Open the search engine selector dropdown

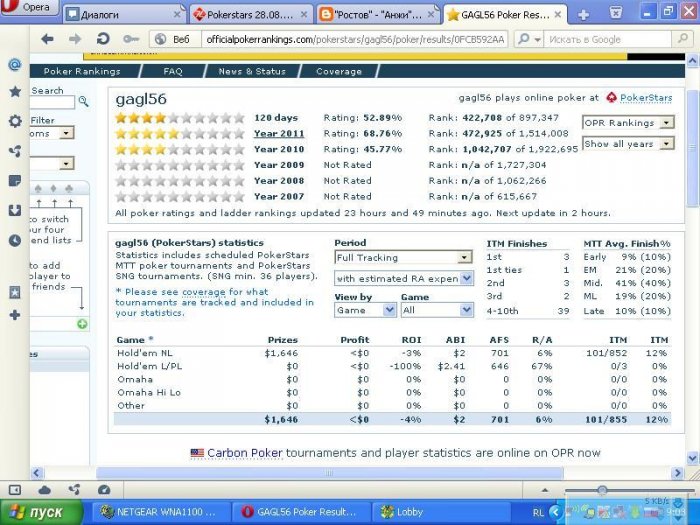click(x=529, y=39)
